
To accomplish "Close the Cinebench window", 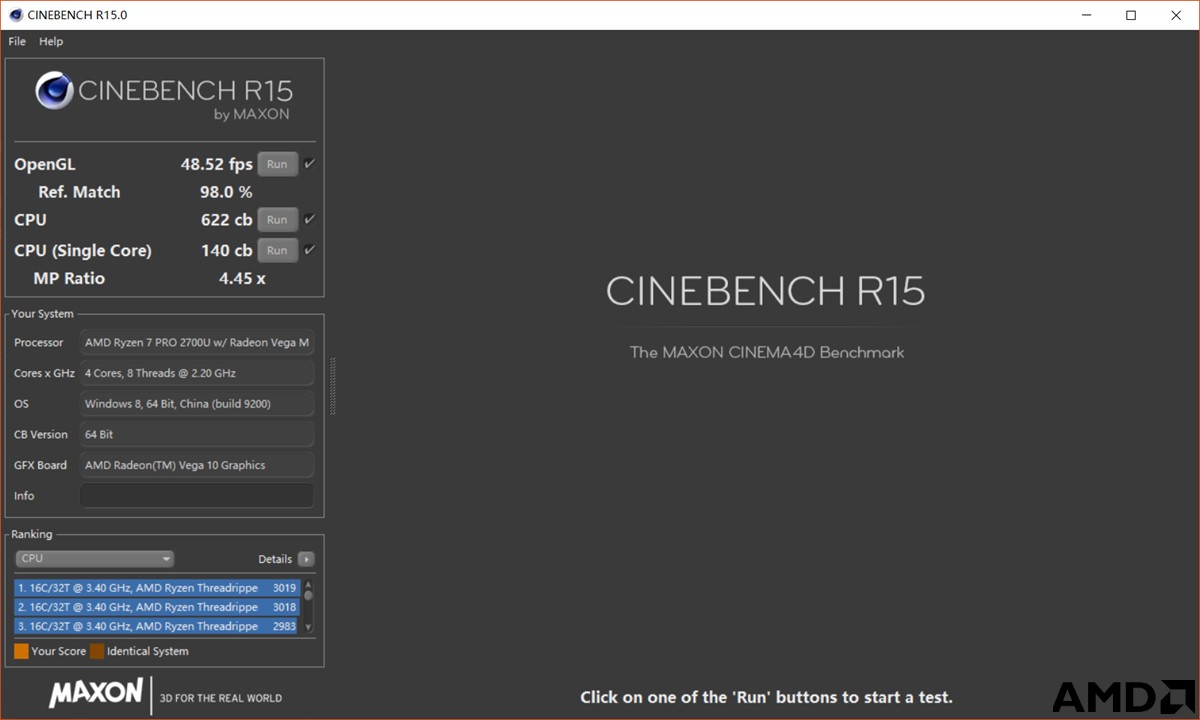I will point(1176,15).
